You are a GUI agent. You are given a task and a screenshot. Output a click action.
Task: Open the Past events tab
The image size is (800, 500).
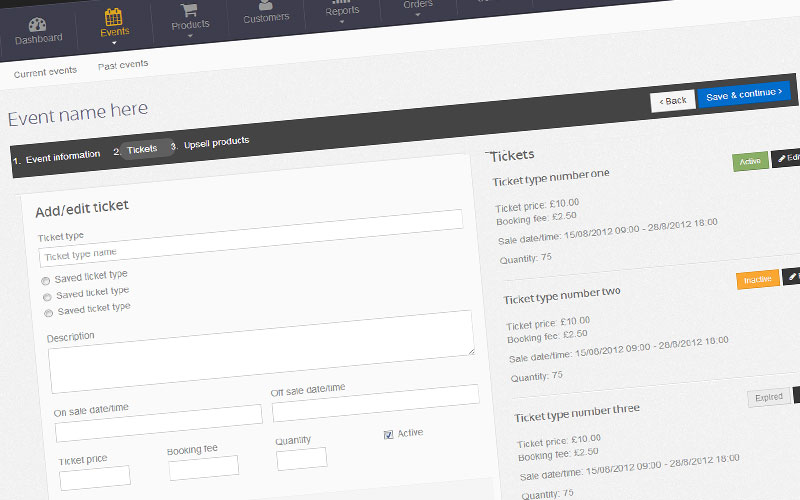point(123,65)
